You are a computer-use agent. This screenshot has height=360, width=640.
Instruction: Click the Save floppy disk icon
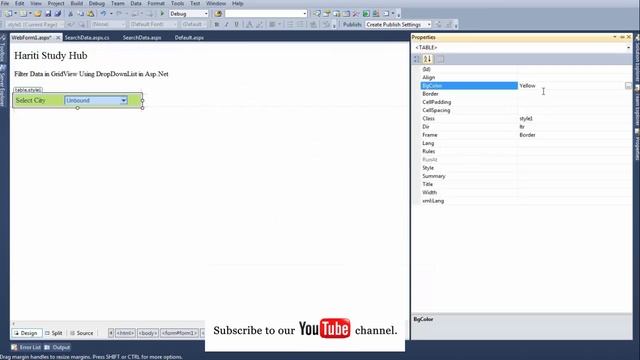coord(48,14)
